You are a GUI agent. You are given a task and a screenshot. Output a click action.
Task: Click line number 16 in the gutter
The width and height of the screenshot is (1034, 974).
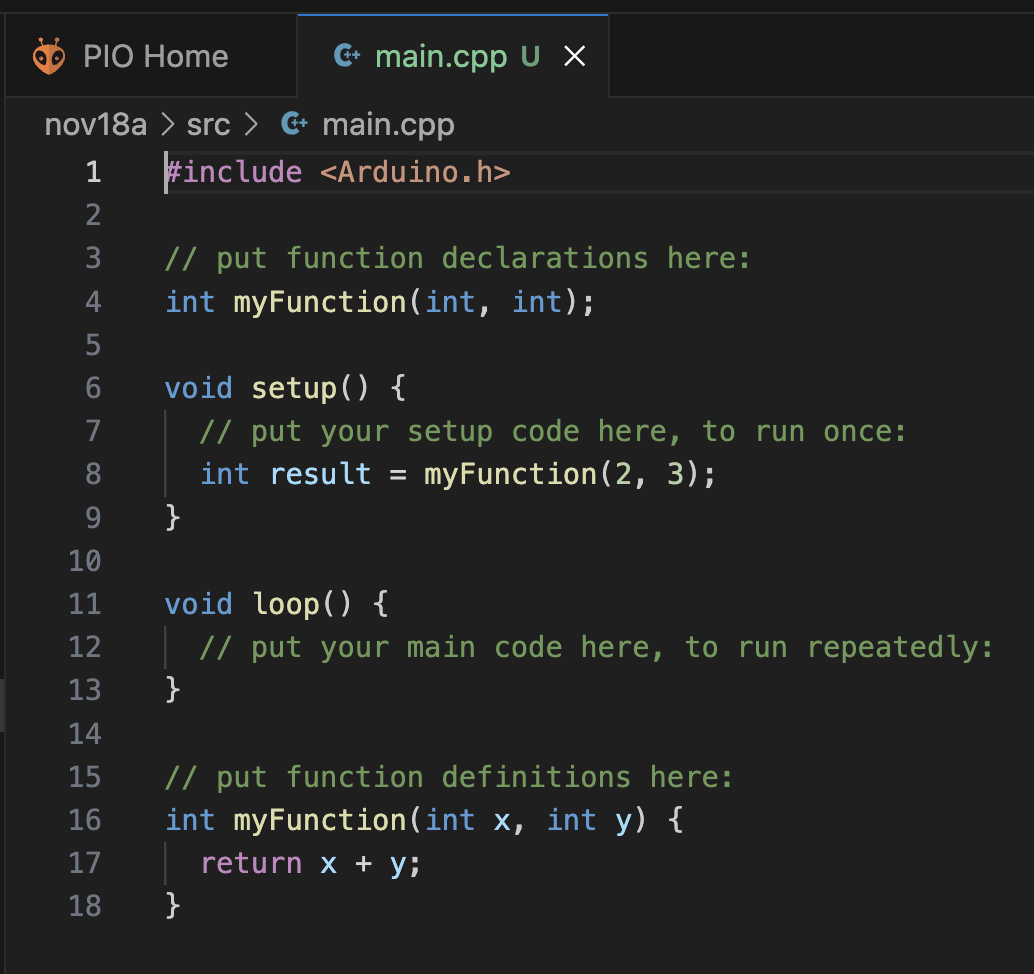point(85,820)
